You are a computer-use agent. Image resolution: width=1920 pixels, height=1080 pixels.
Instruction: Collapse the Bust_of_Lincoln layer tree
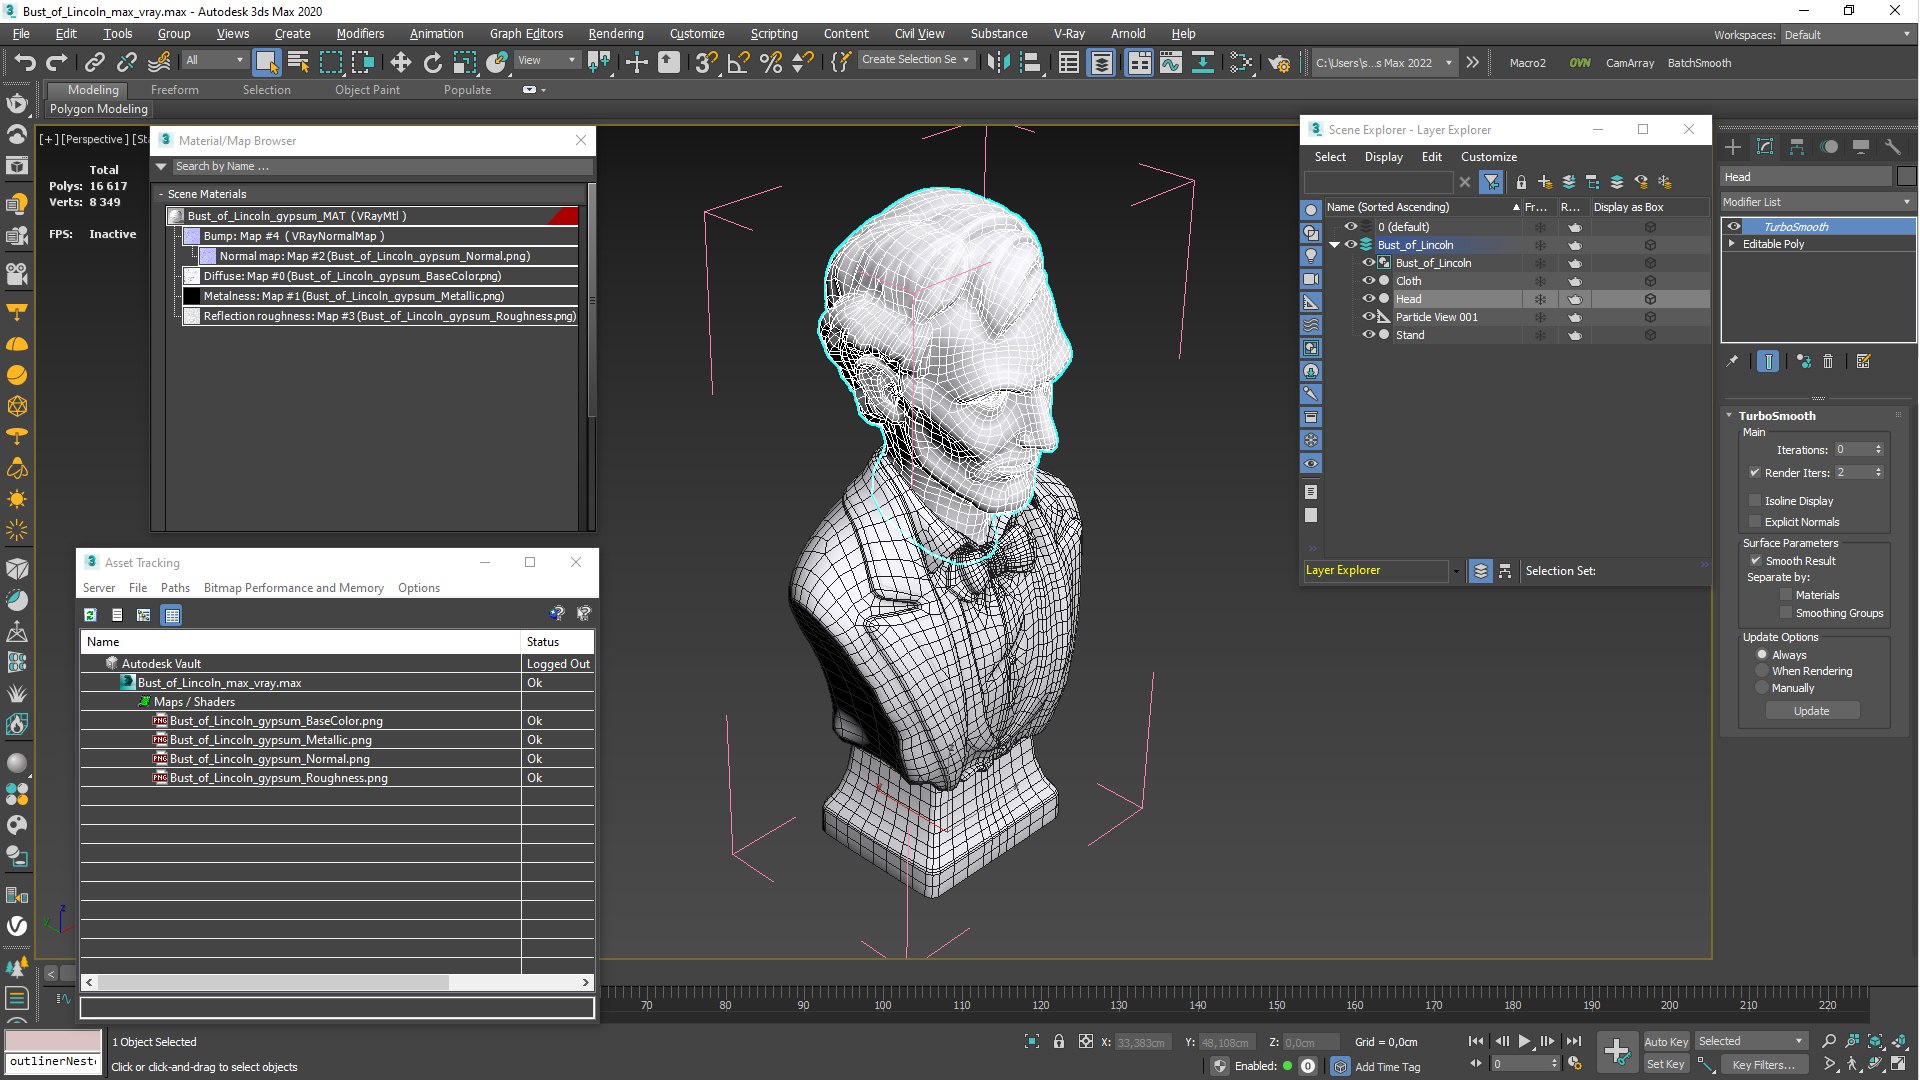[1334, 245]
